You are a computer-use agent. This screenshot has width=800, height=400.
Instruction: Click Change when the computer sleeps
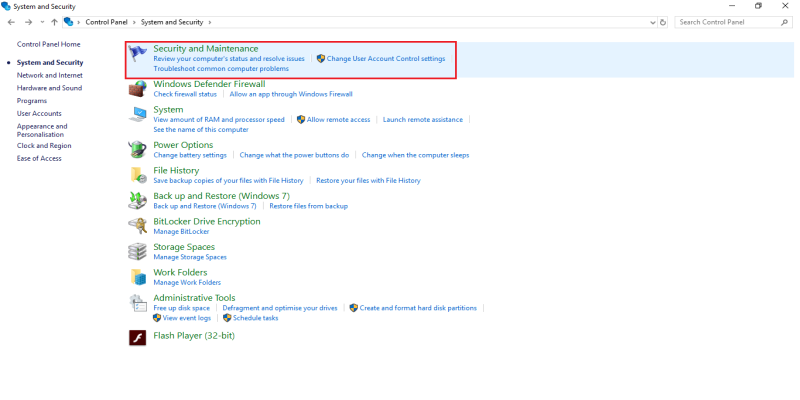click(x=415, y=155)
